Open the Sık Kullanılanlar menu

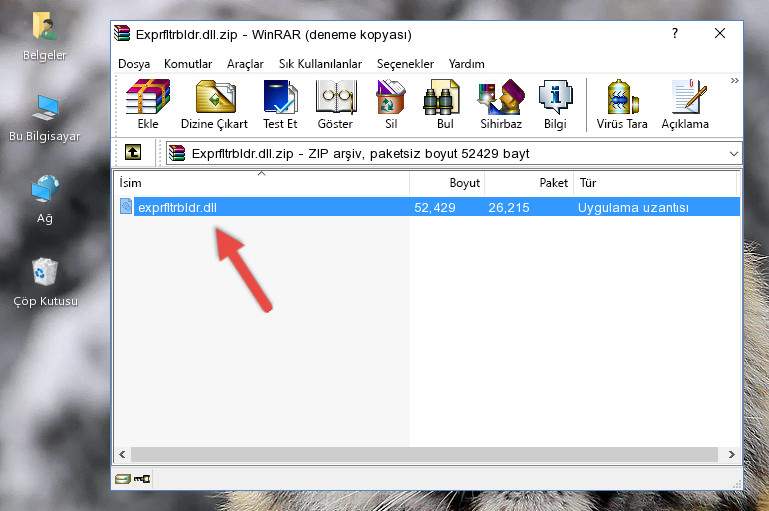coord(320,64)
